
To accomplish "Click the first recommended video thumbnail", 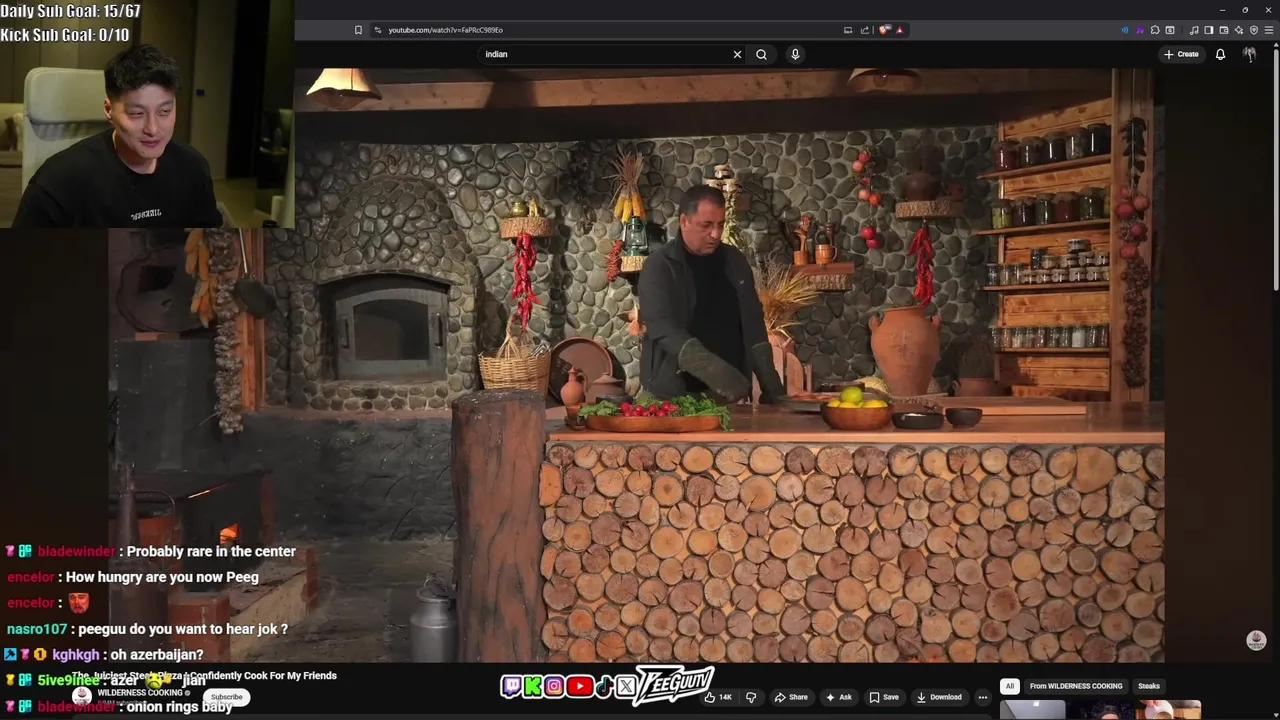I will click(1032, 710).
